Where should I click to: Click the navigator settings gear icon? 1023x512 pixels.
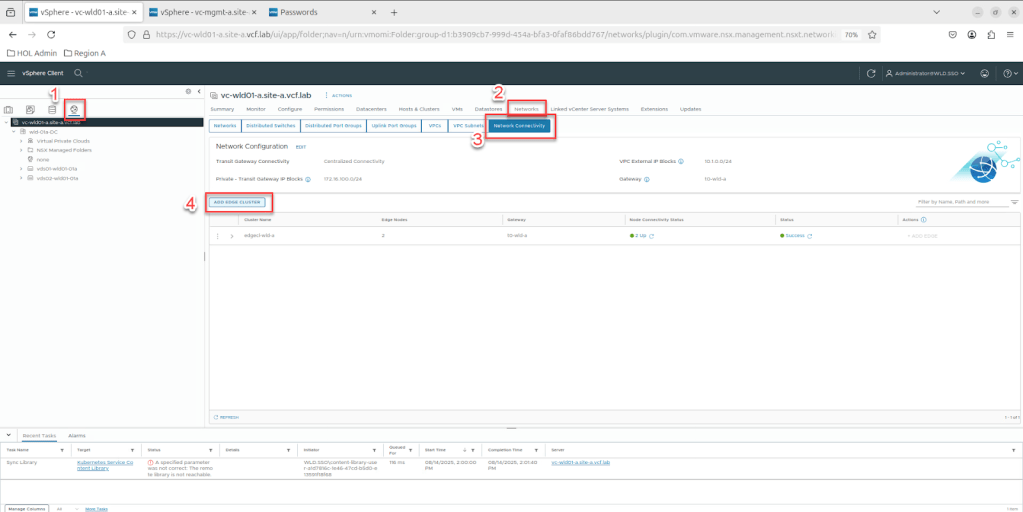[x=189, y=91]
